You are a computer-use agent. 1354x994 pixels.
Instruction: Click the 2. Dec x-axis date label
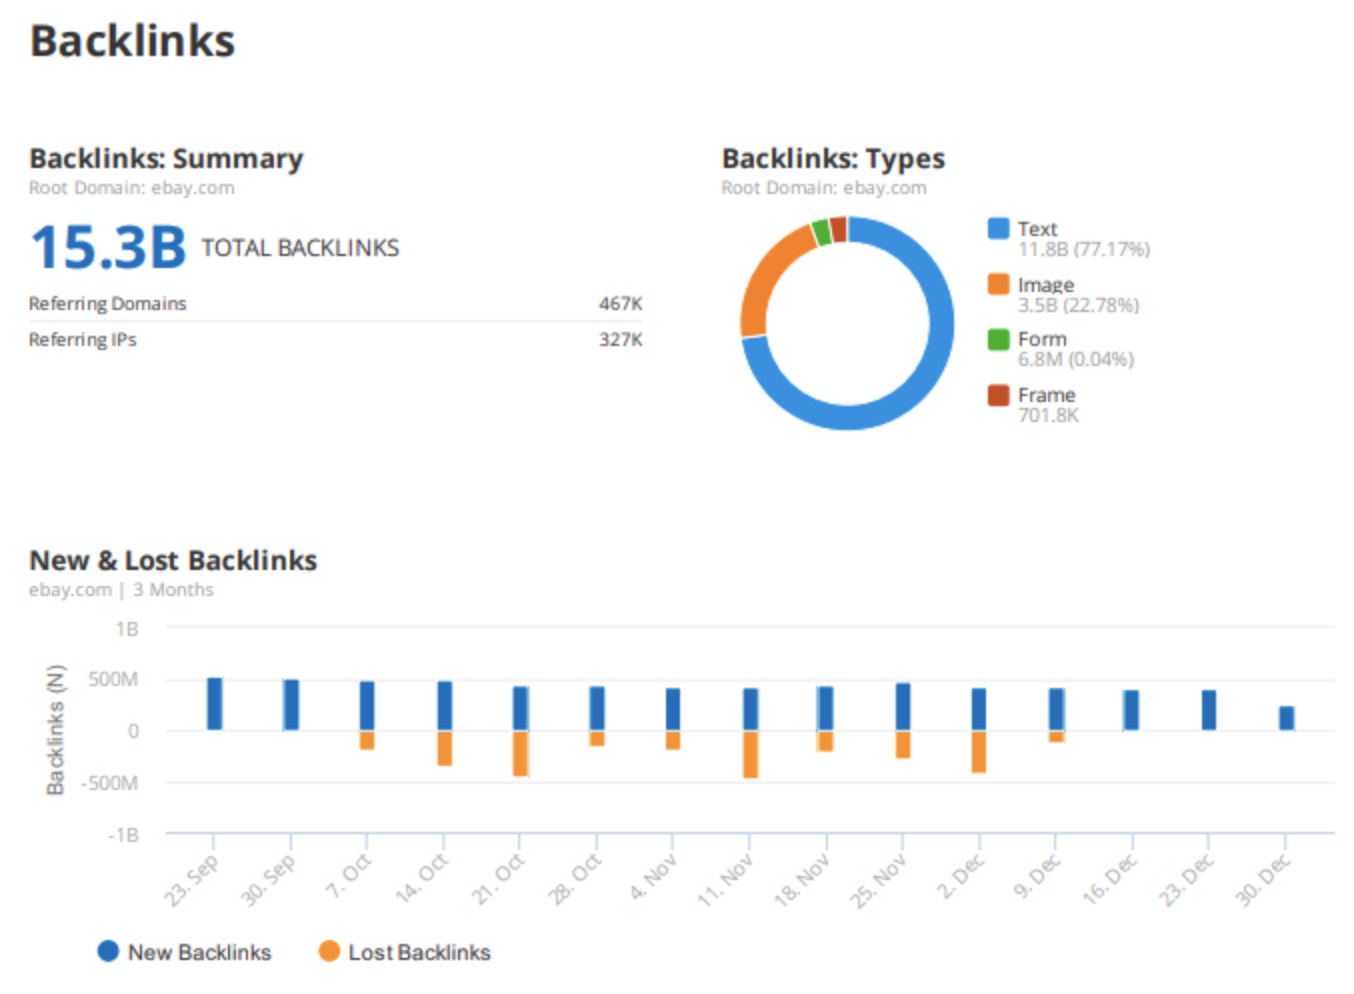click(961, 878)
